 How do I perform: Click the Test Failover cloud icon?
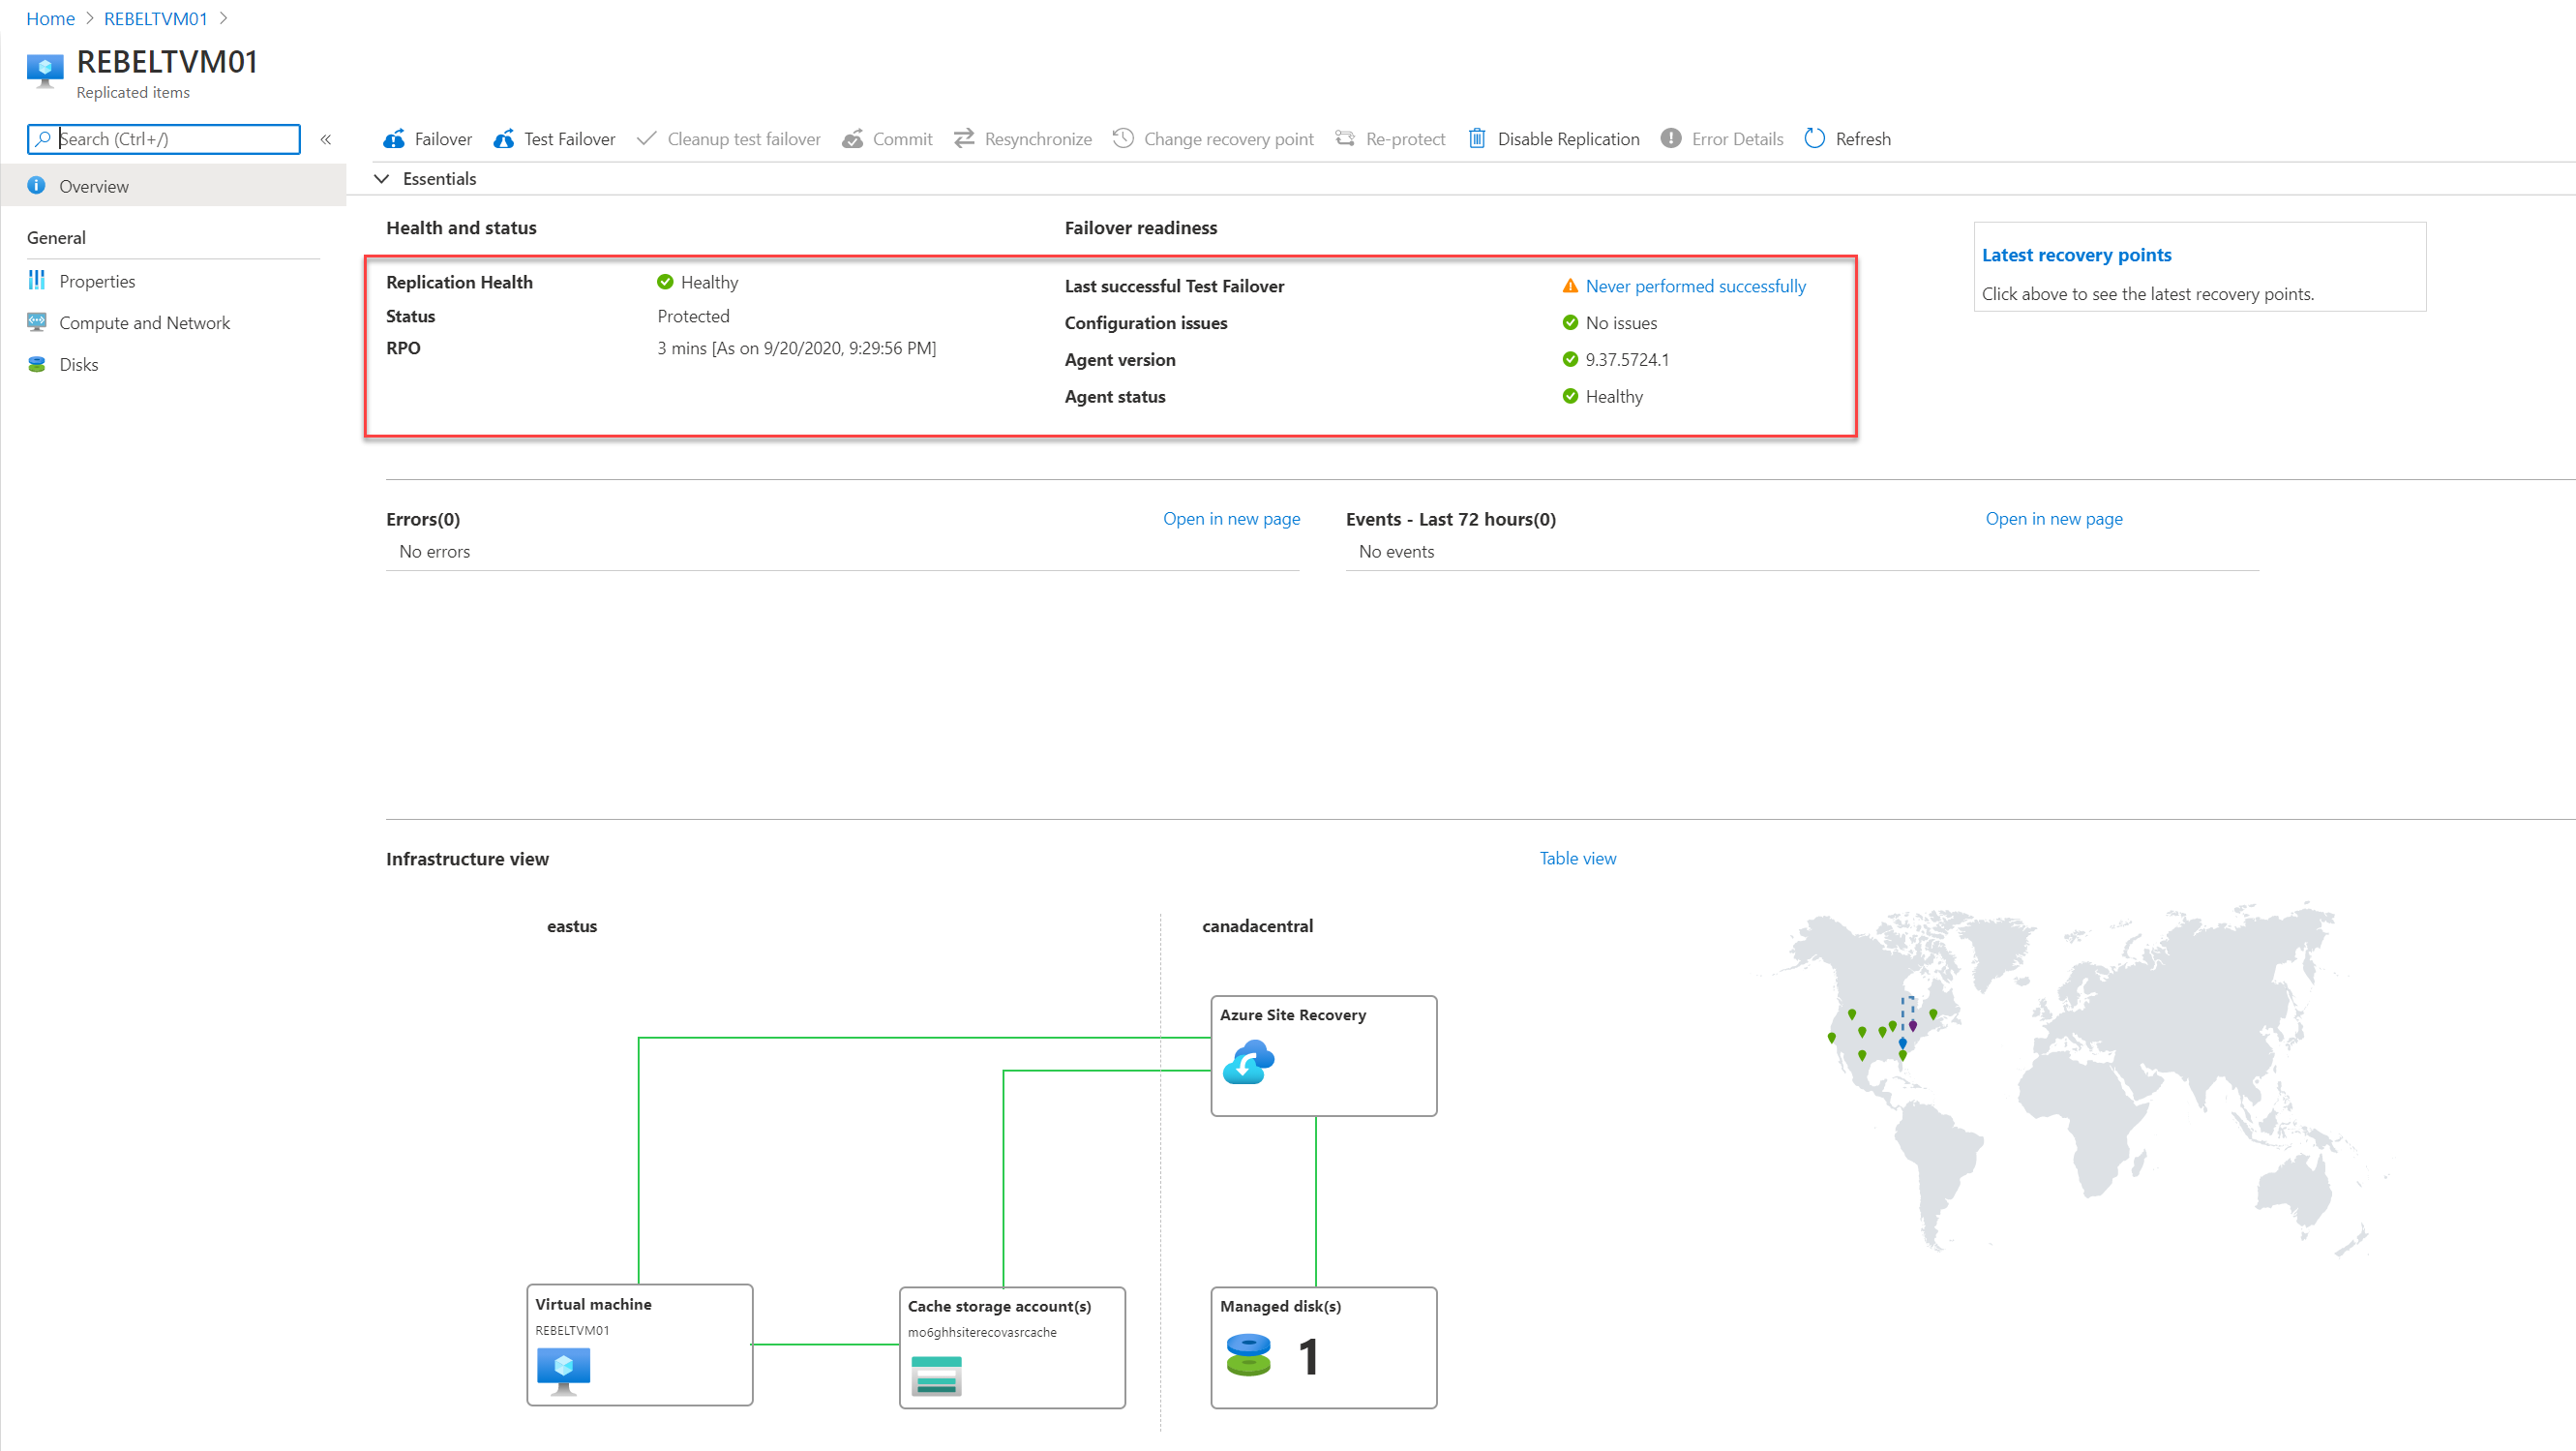504,139
